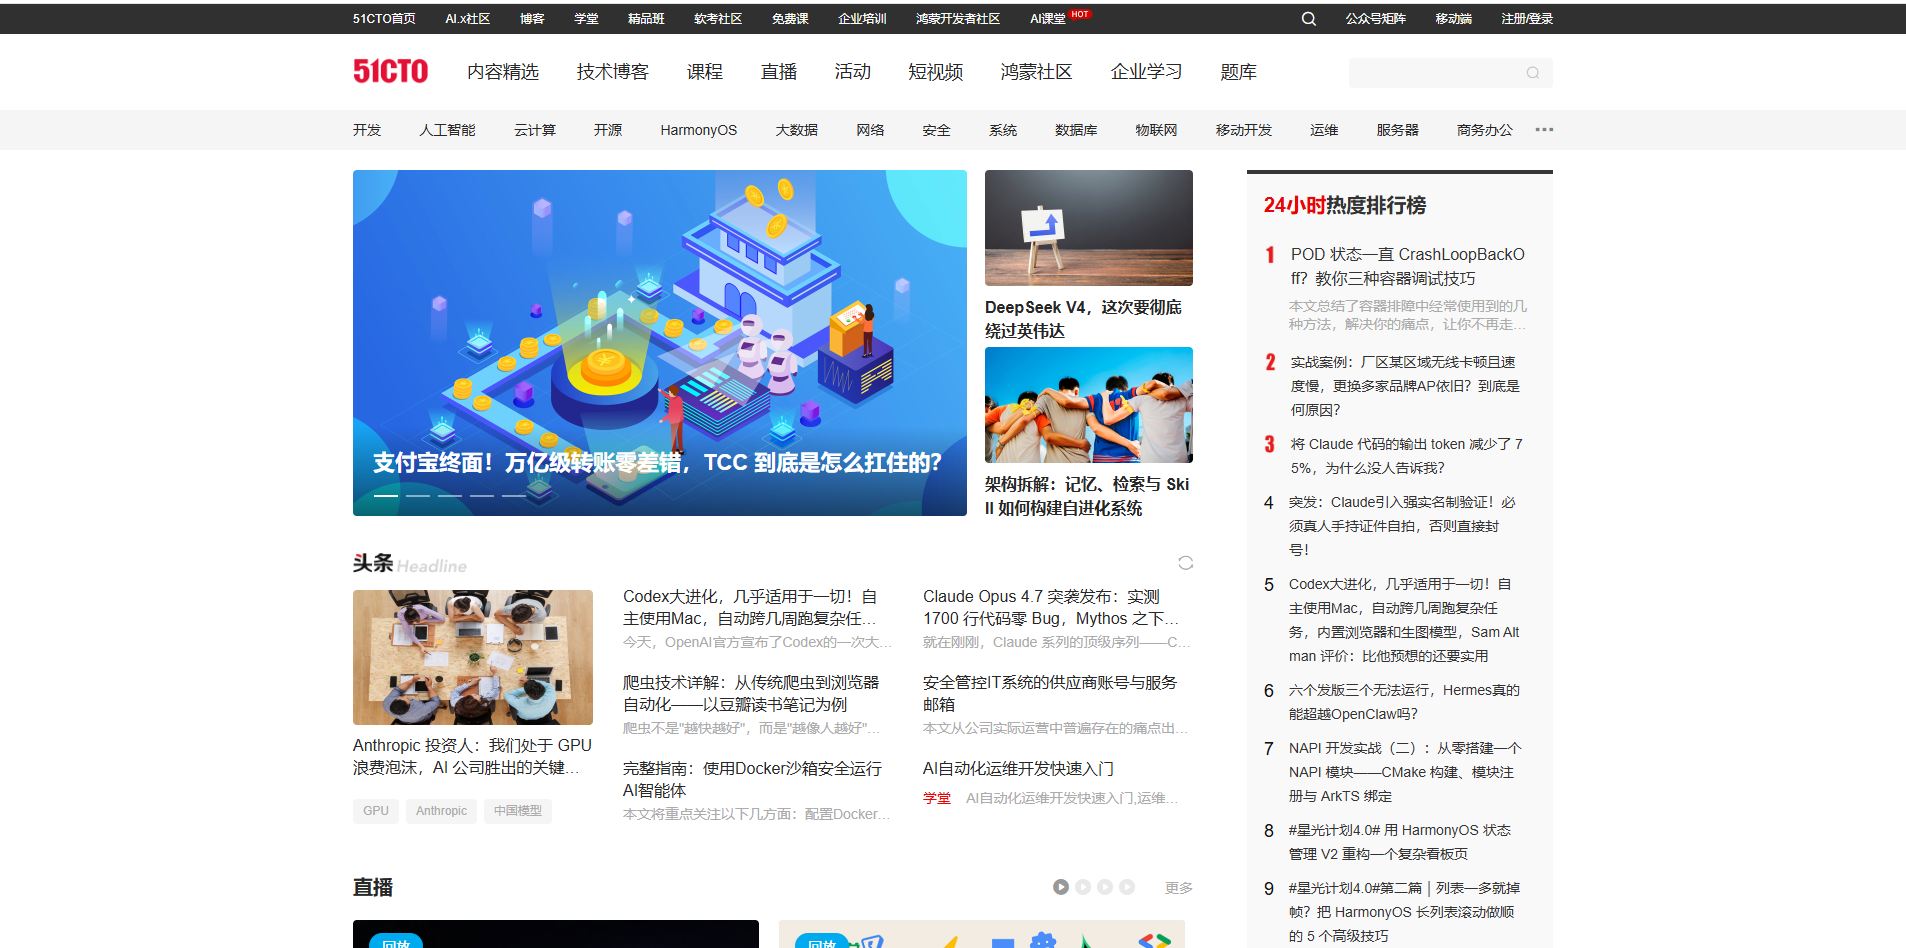Select the first play icon in the 直播 section
The height and width of the screenshot is (948, 1906).
tap(1060, 887)
